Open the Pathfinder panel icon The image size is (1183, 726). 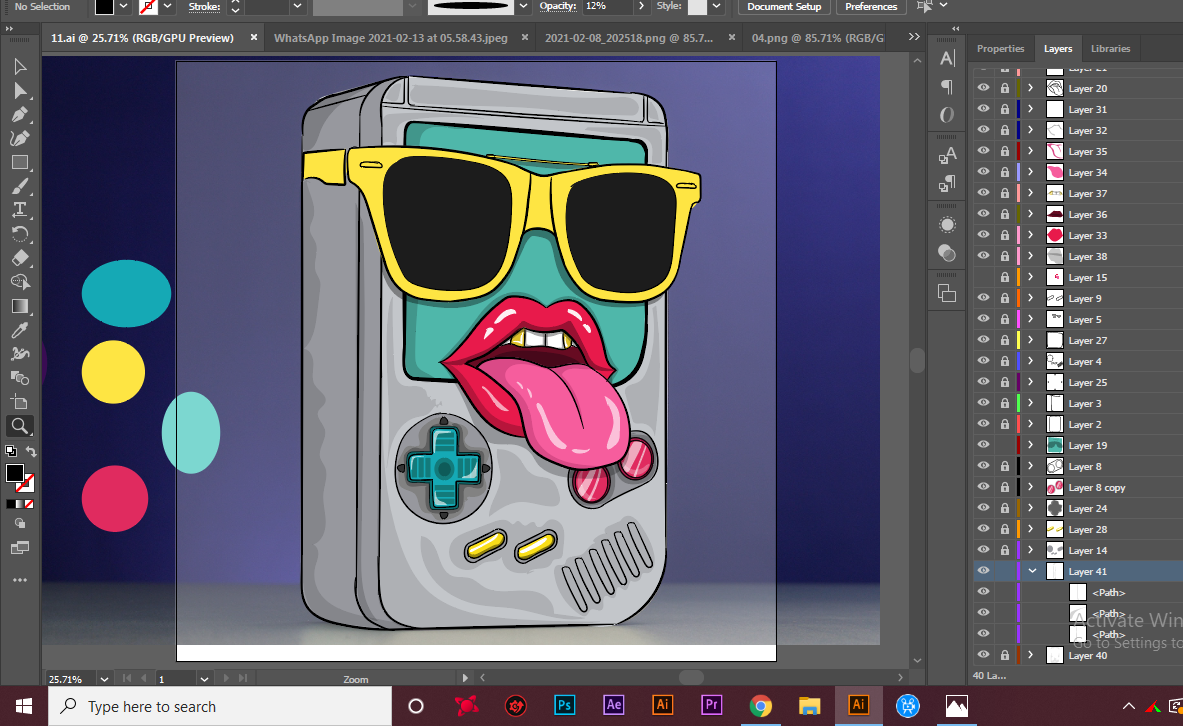[946, 292]
